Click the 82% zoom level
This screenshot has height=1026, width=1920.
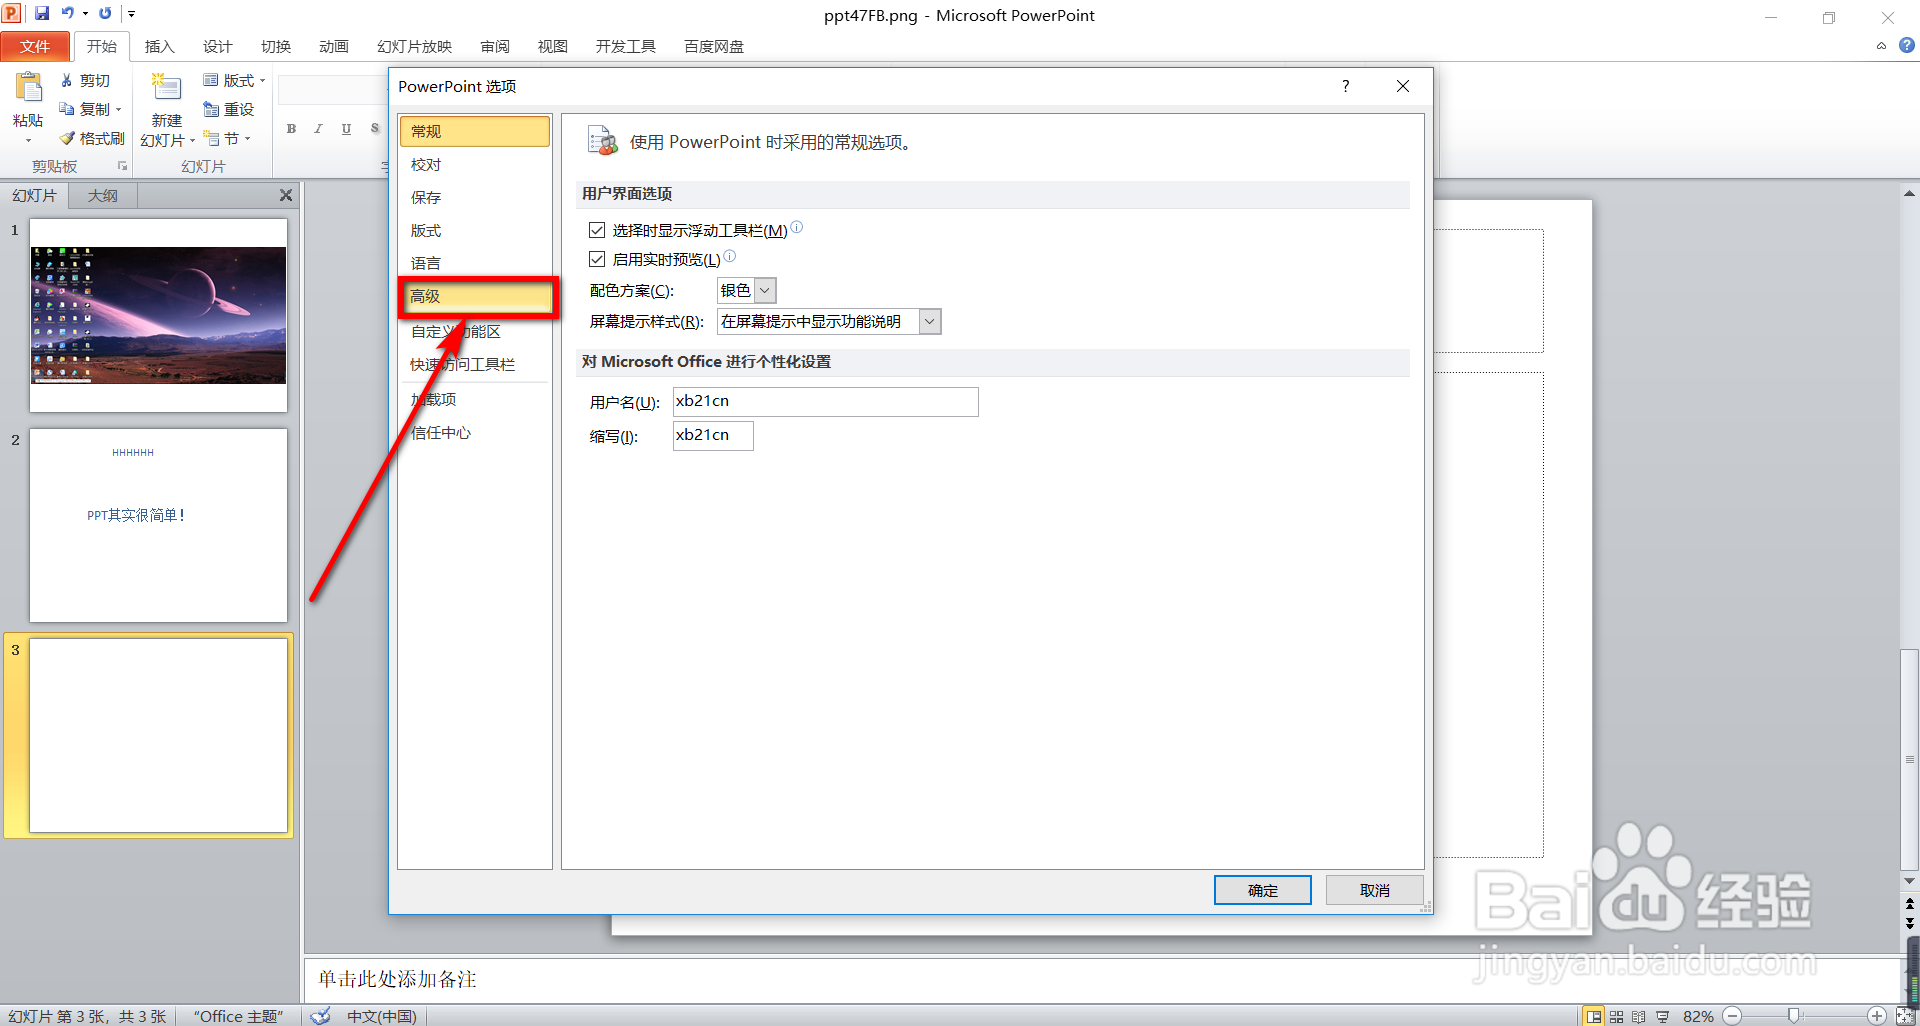1698,1016
